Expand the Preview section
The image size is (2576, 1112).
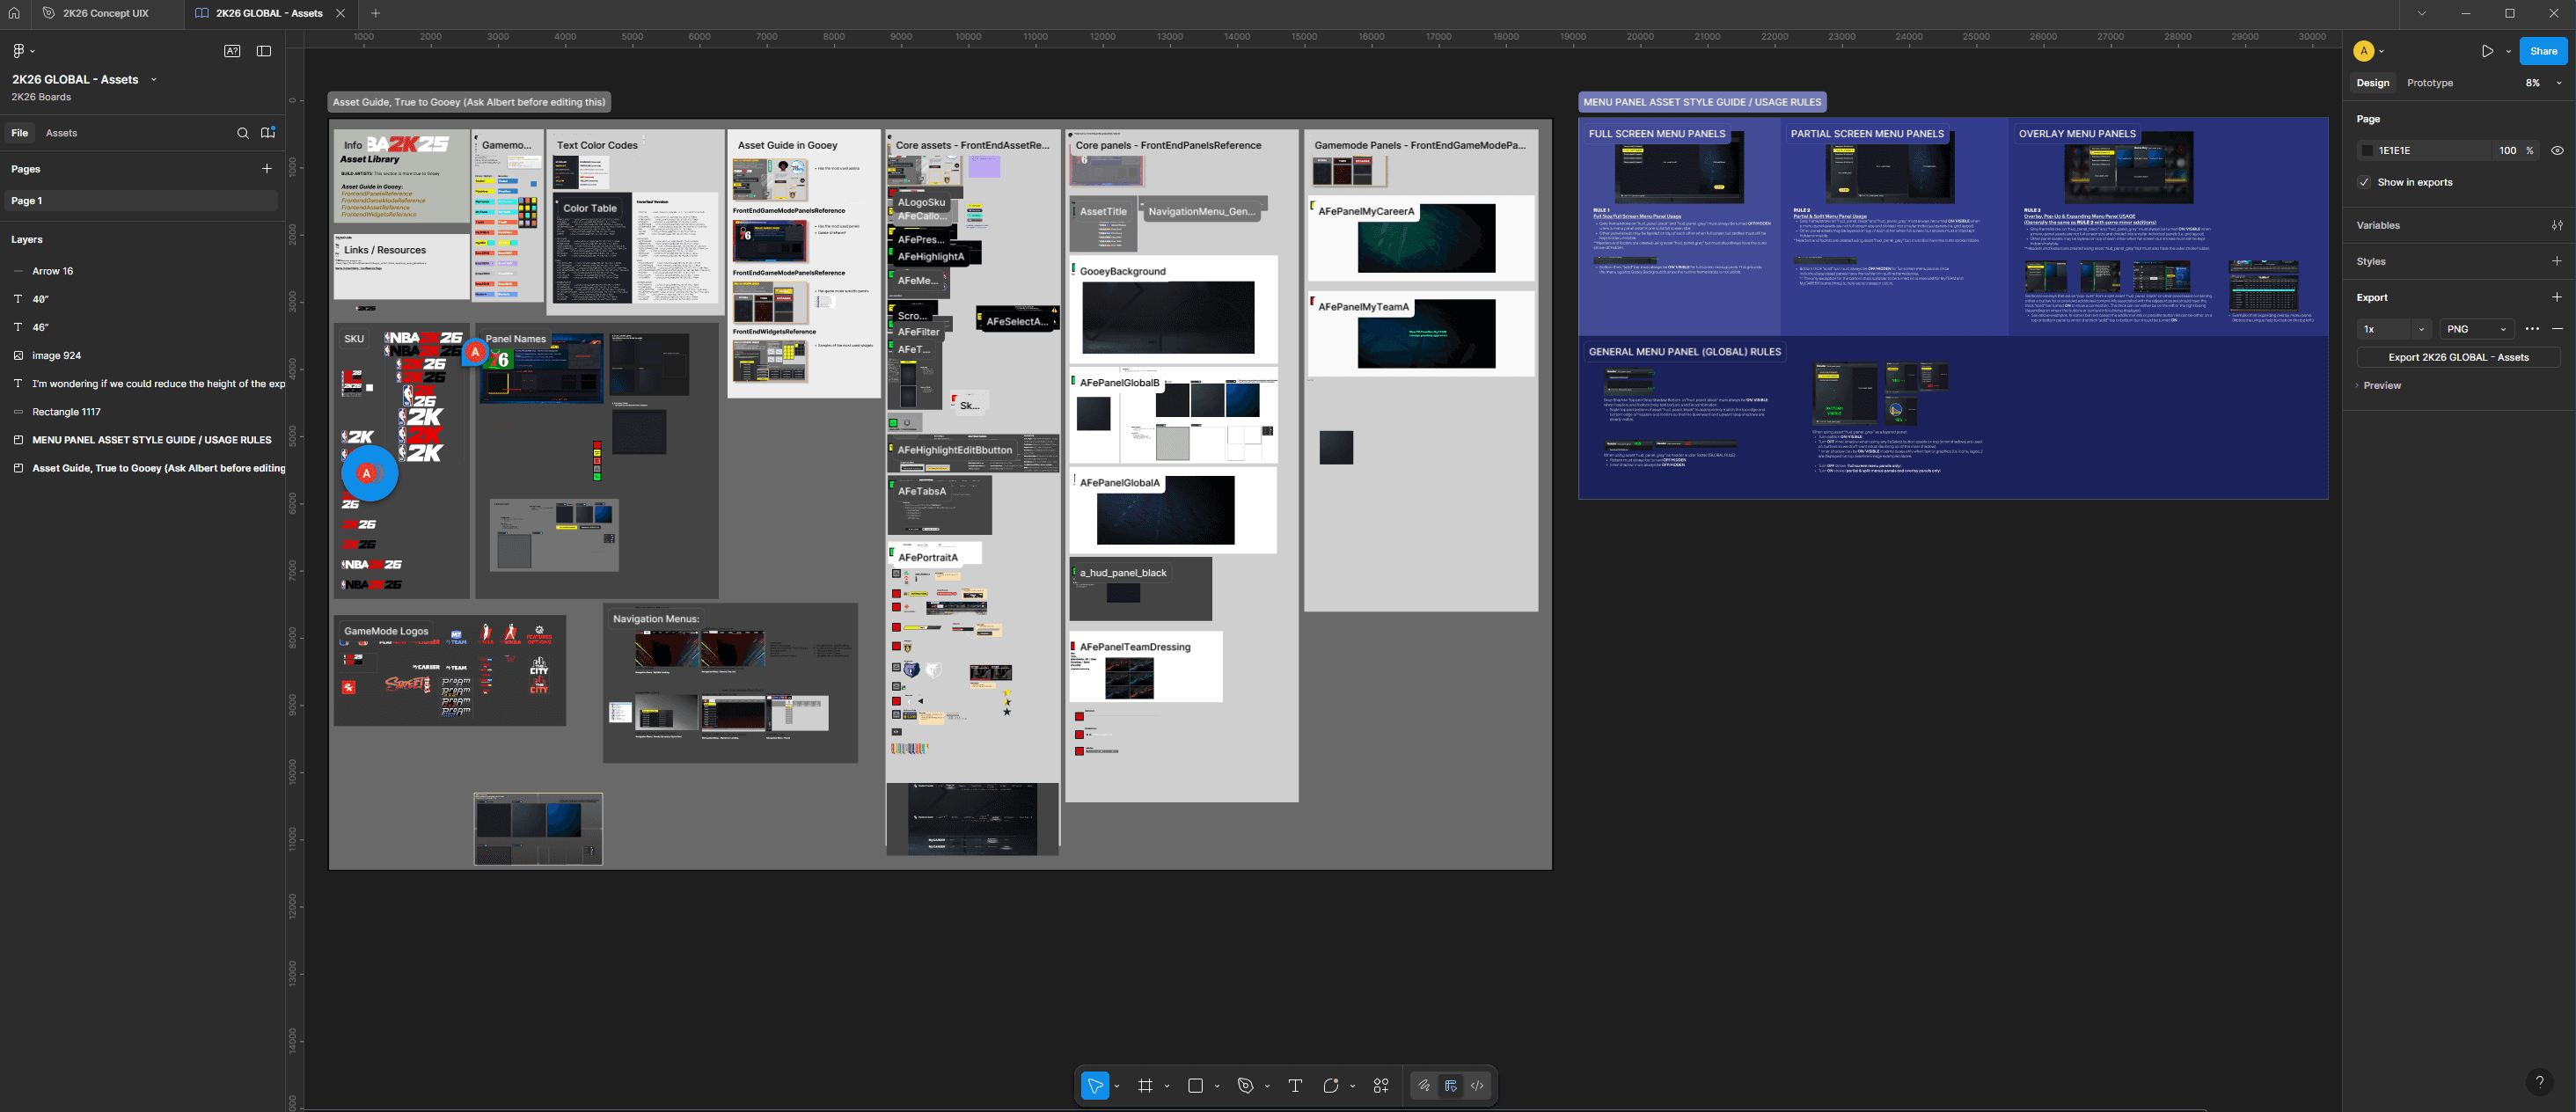(x=2381, y=386)
